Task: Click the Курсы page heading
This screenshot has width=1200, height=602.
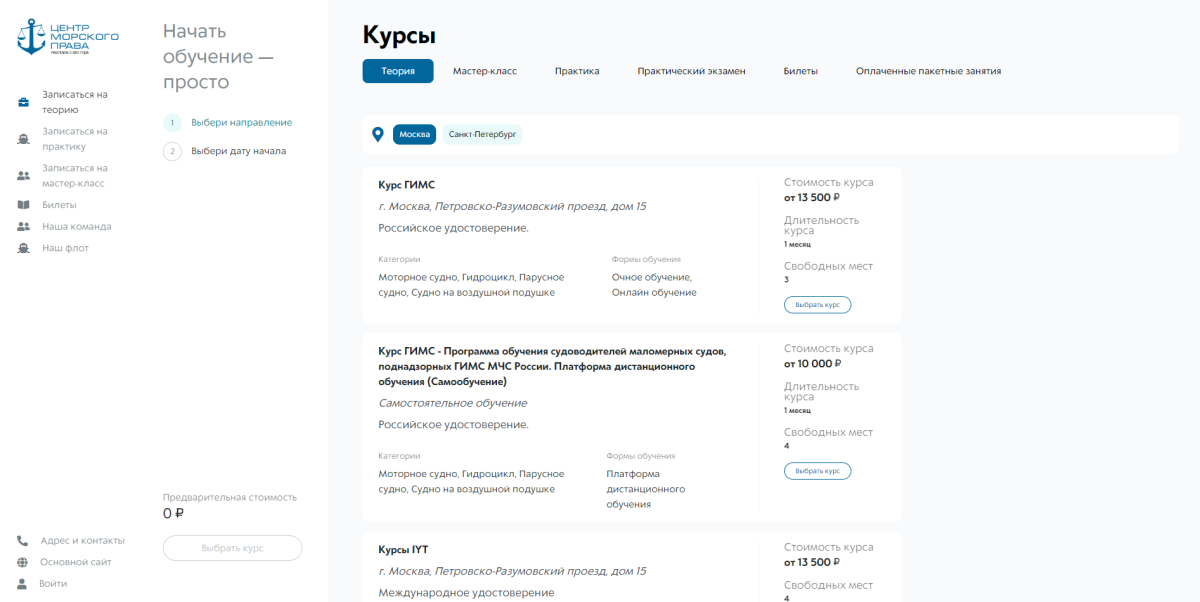Action: click(x=399, y=36)
